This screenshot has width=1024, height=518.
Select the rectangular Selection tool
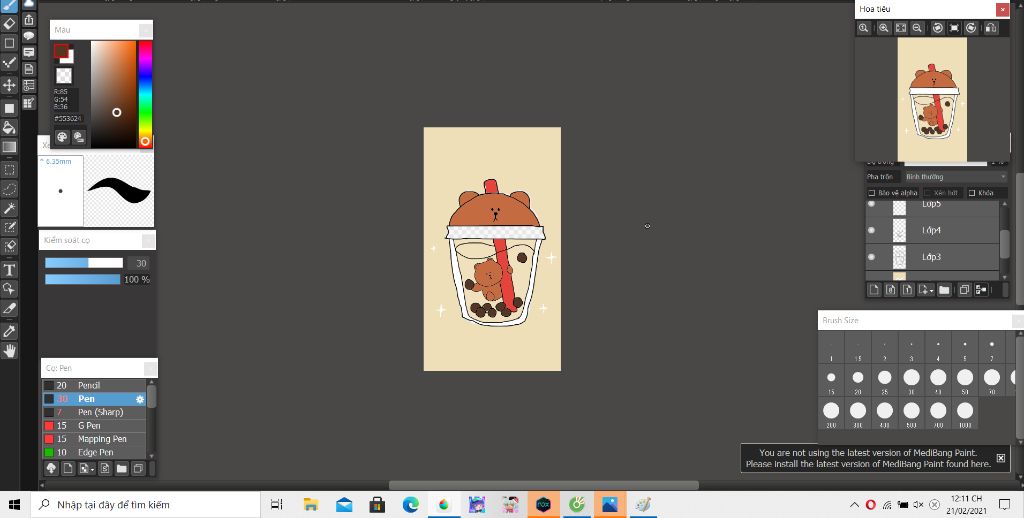point(9,170)
